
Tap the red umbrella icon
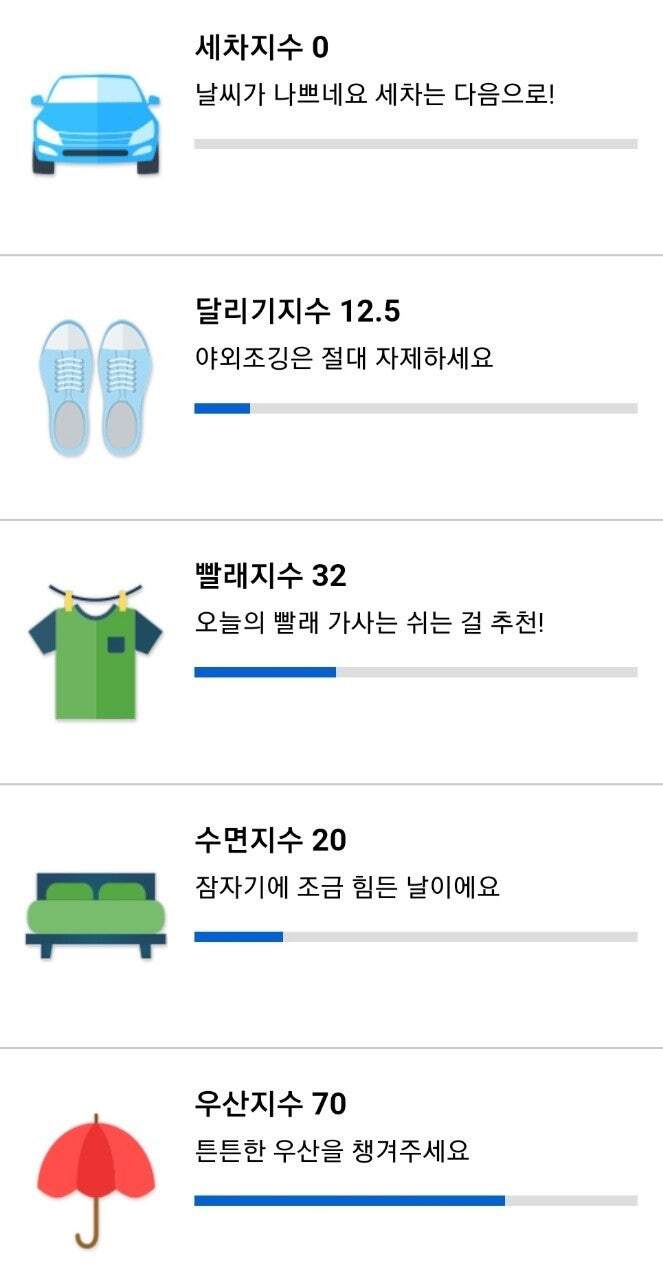click(96, 1180)
